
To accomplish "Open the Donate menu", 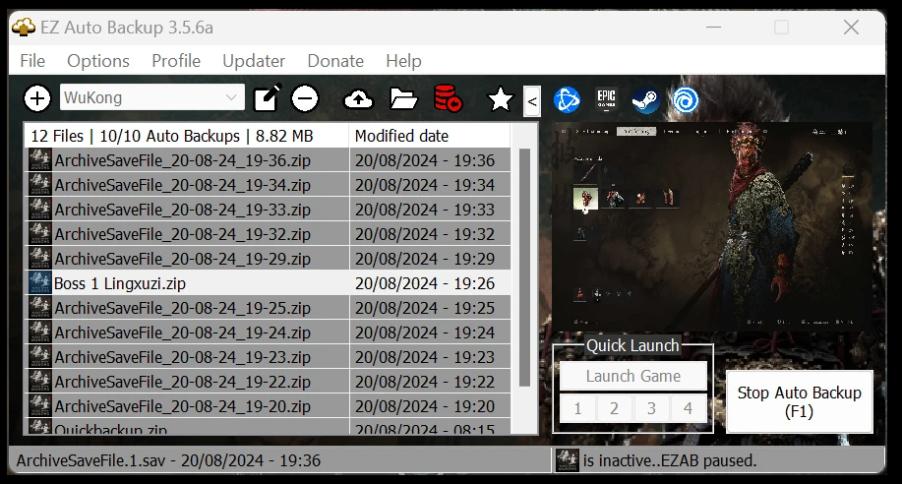I will pyautogui.click(x=335, y=60).
